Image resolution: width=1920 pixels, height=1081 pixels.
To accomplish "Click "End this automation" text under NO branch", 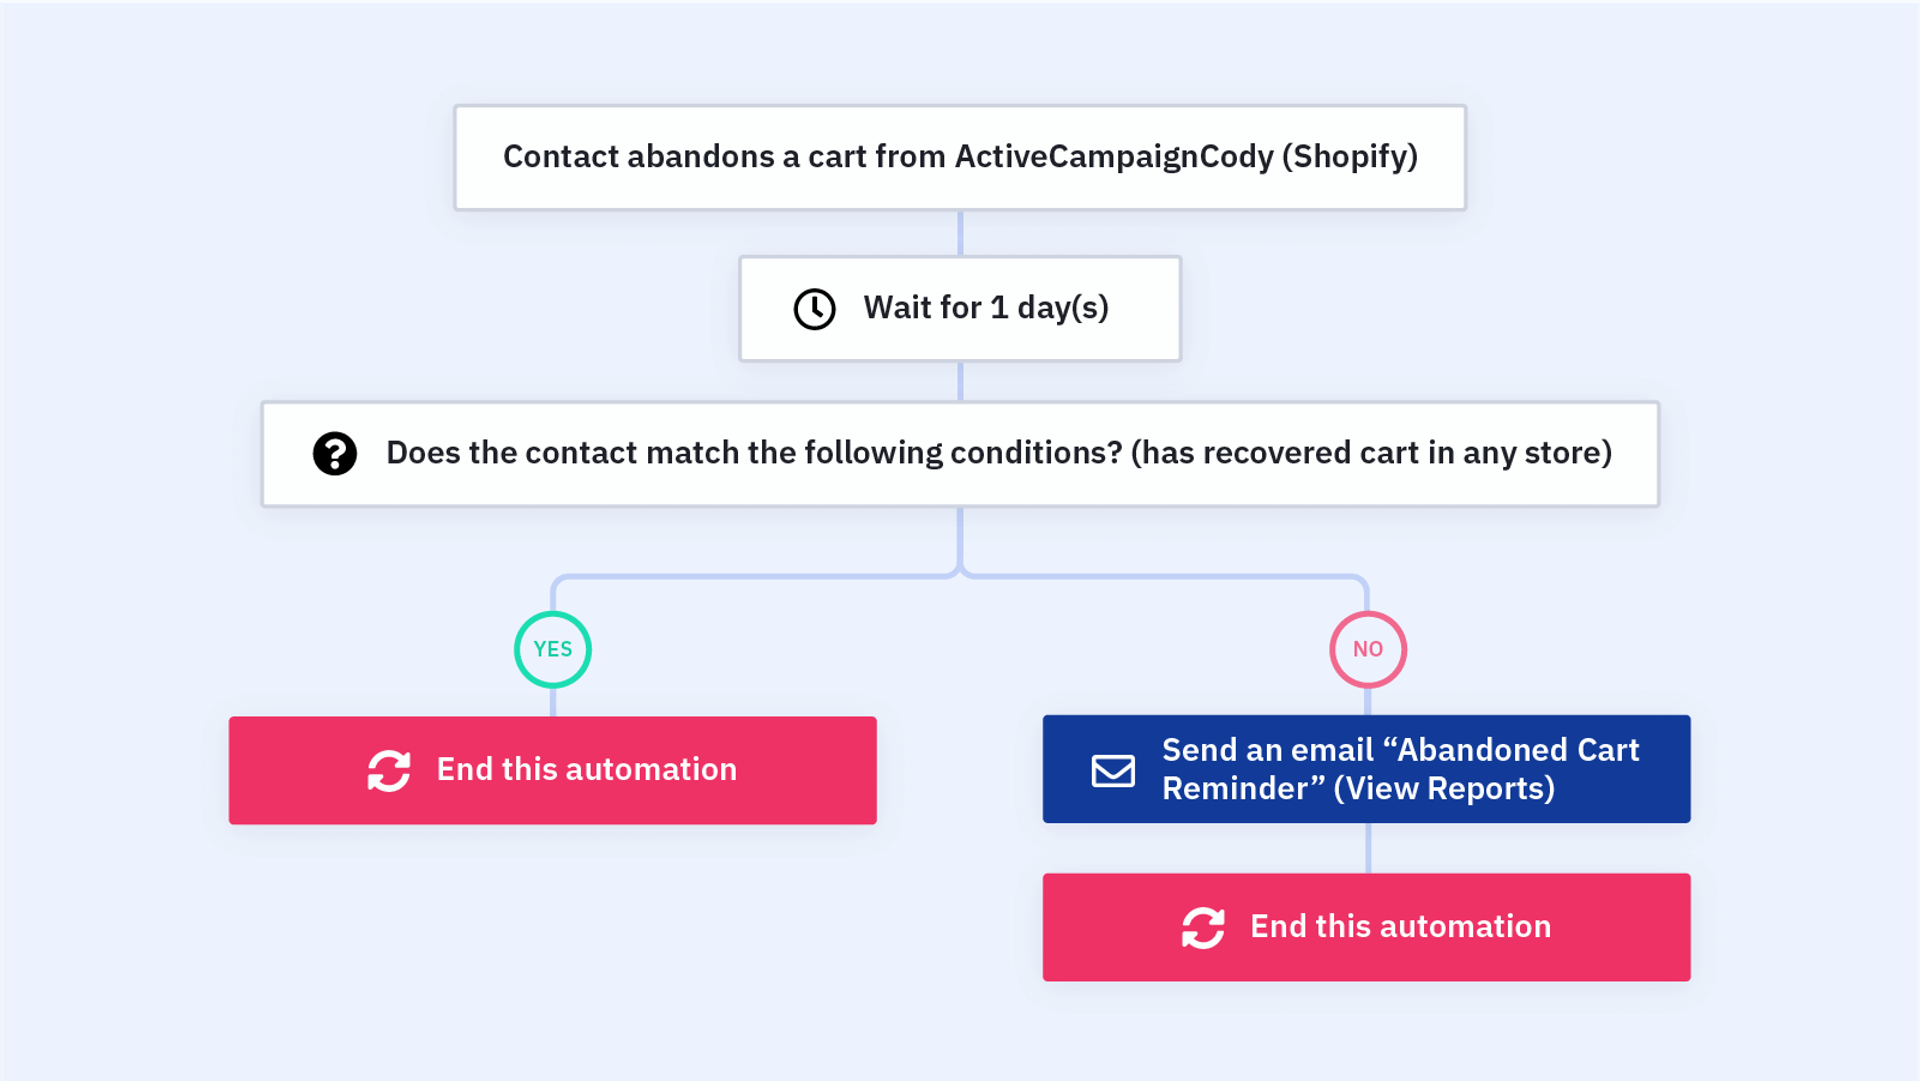I will coord(1400,927).
